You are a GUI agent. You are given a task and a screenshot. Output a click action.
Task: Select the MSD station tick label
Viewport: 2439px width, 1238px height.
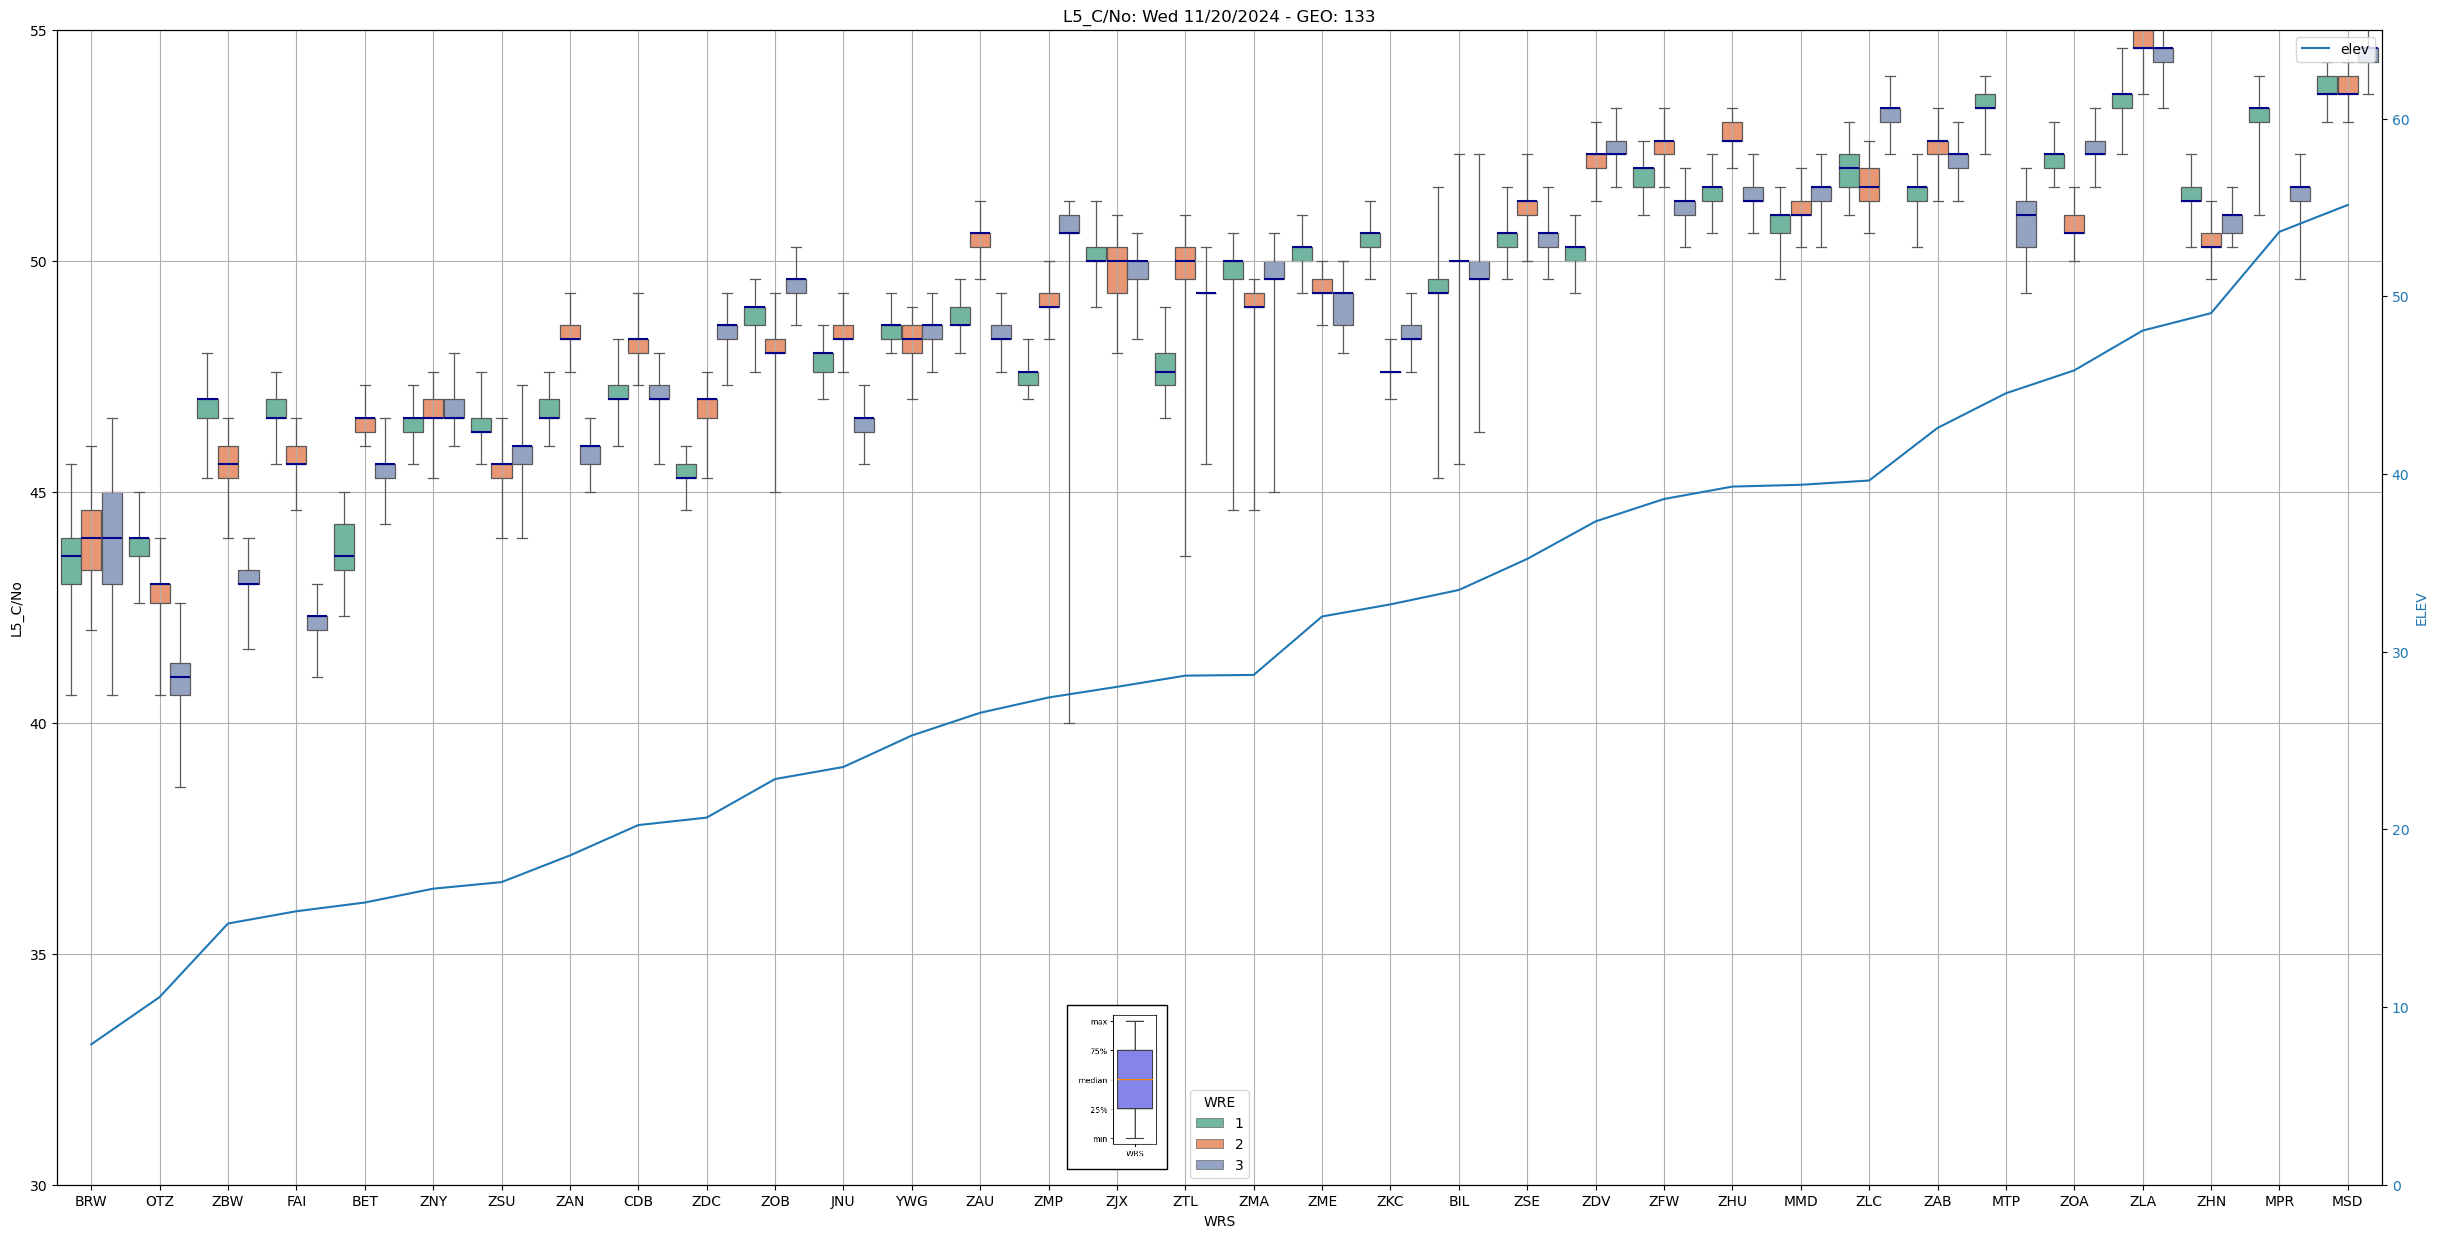[2346, 1201]
